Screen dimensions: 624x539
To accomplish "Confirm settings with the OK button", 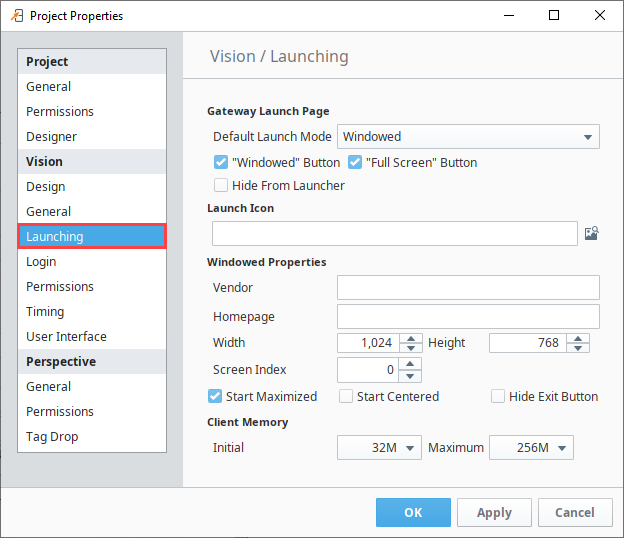I will 413,512.
